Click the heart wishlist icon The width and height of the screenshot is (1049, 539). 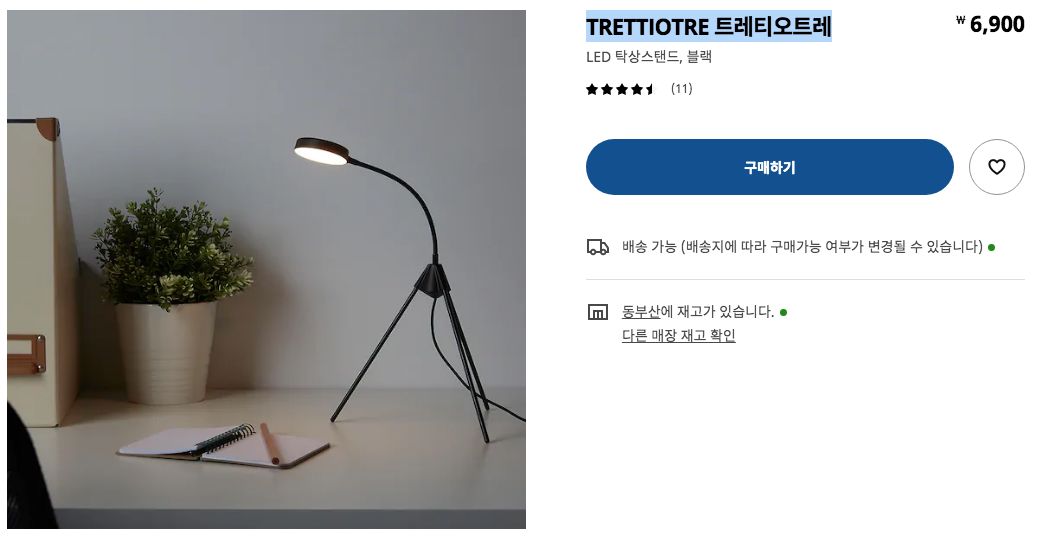[996, 167]
